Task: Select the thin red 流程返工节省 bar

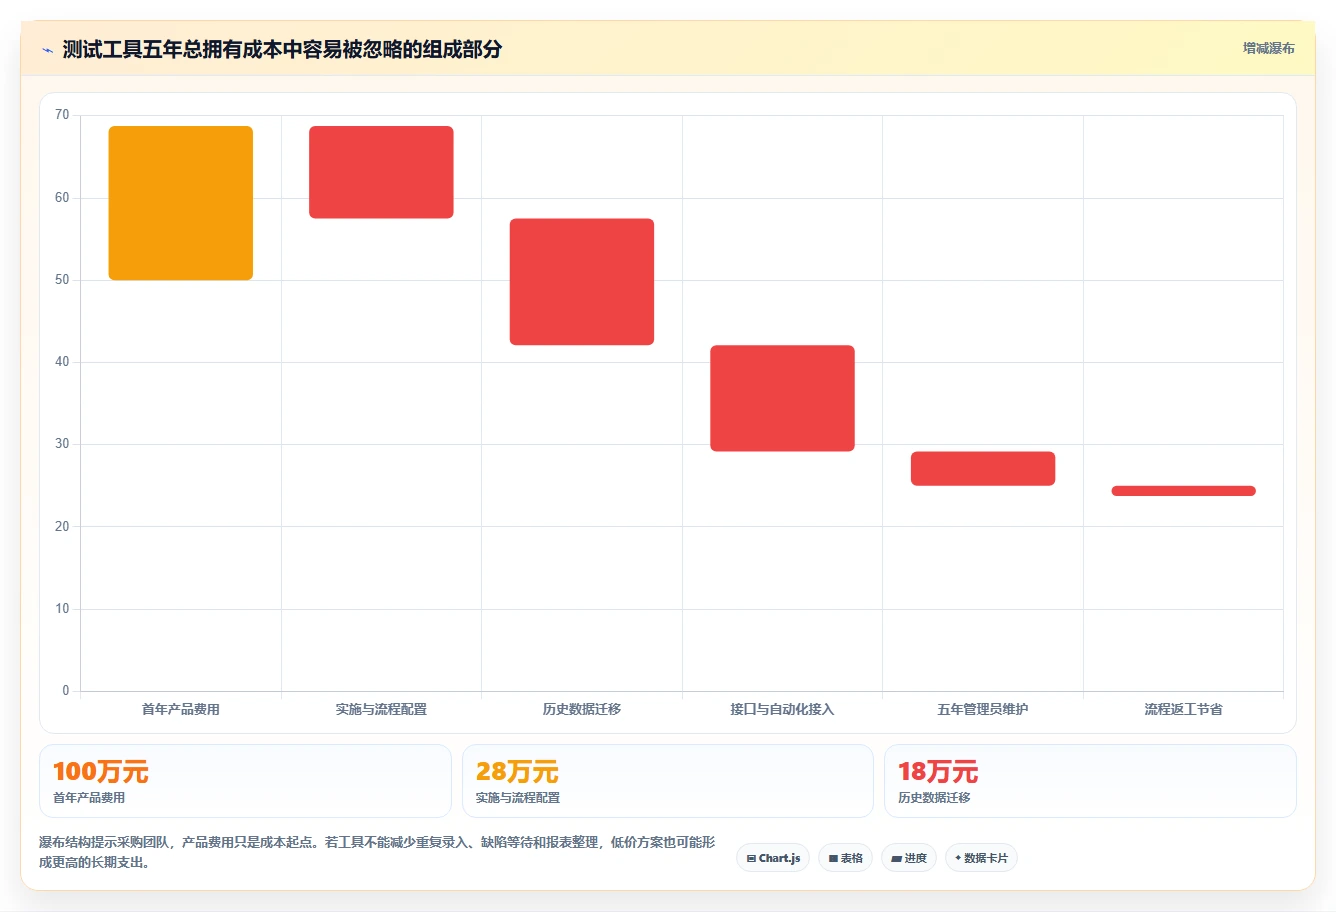Action: tap(1183, 491)
